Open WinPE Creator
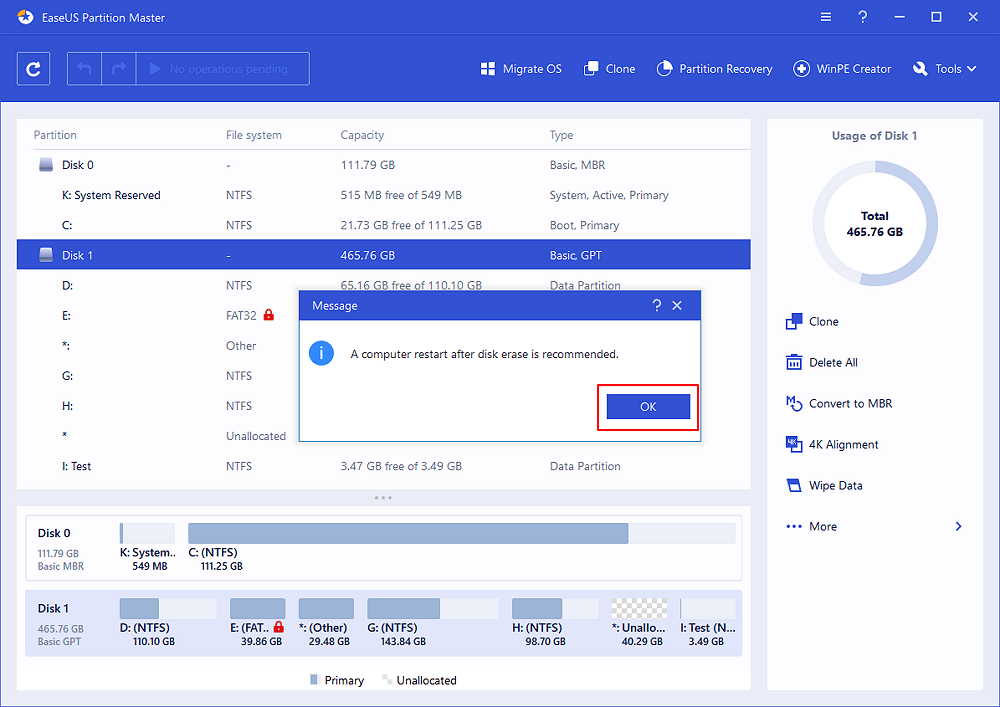 click(x=842, y=69)
